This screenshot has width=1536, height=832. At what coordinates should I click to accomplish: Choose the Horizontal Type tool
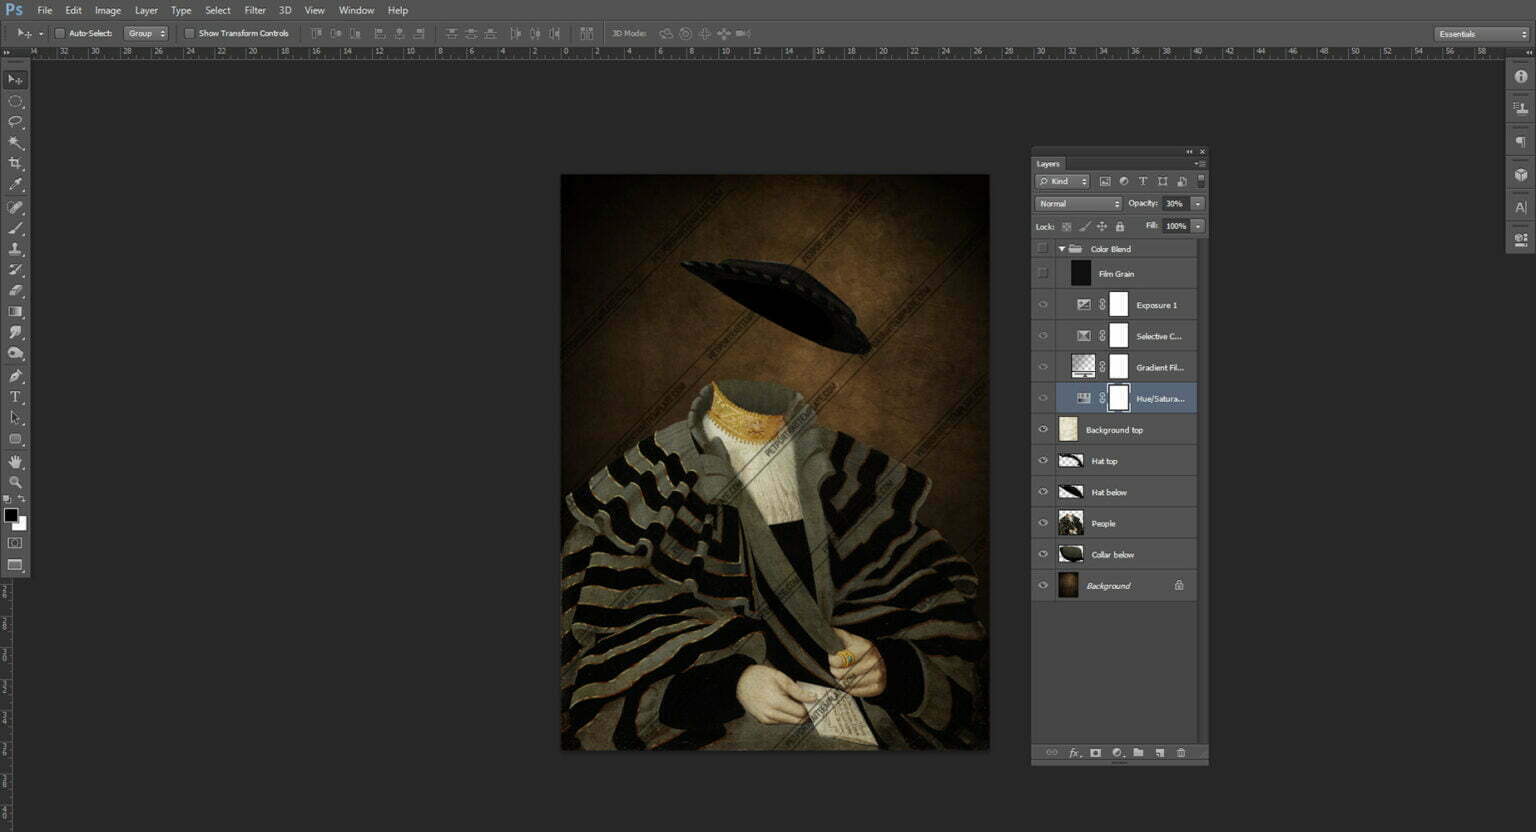pyautogui.click(x=16, y=397)
